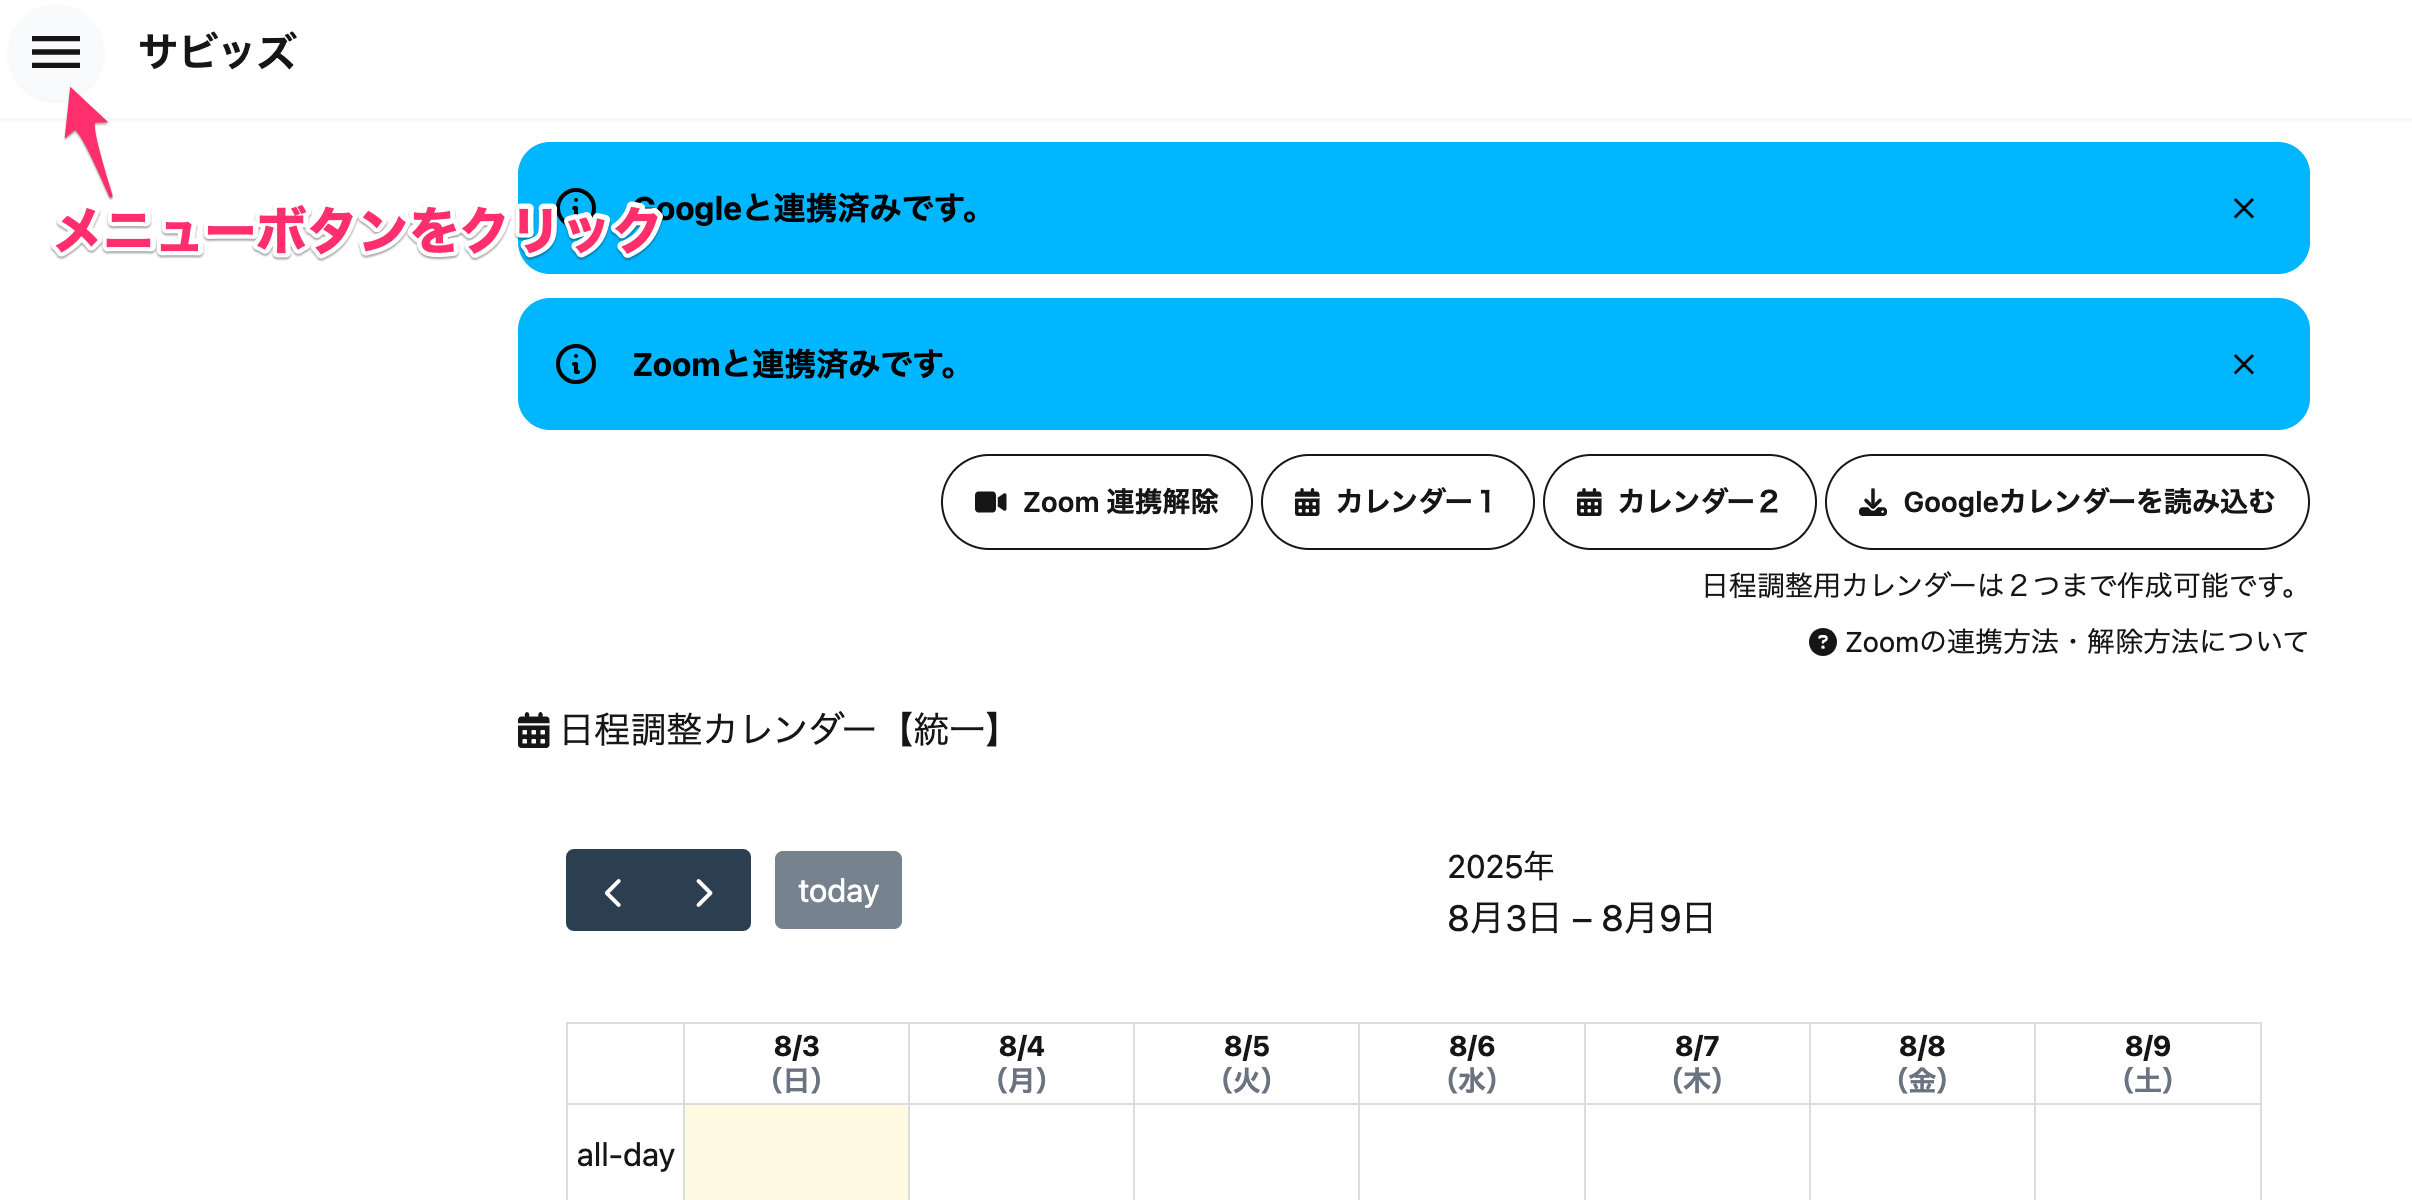Click info icon in Zoom連携済み banner
Image resolution: width=2412 pixels, height=1200 pixels.
point(576,364)
